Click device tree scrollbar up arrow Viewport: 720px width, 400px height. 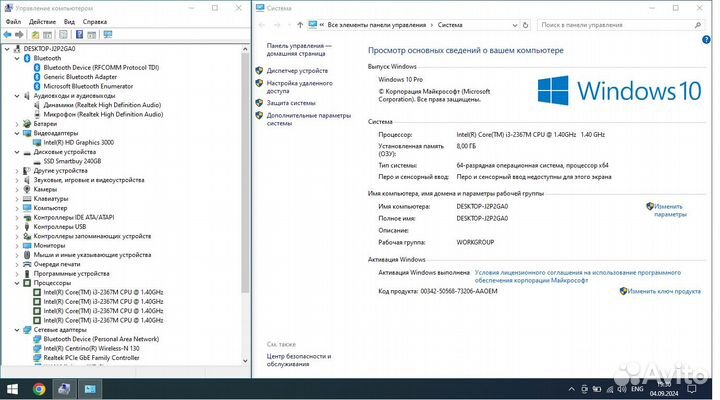point(245,49)
